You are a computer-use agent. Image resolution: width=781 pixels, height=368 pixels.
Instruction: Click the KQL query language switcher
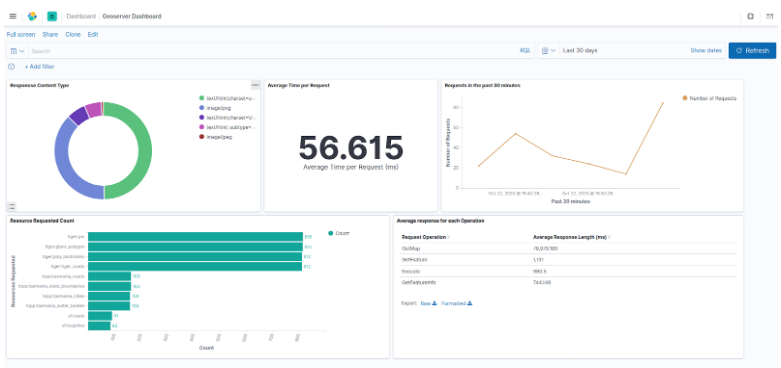tap(525, 51)
